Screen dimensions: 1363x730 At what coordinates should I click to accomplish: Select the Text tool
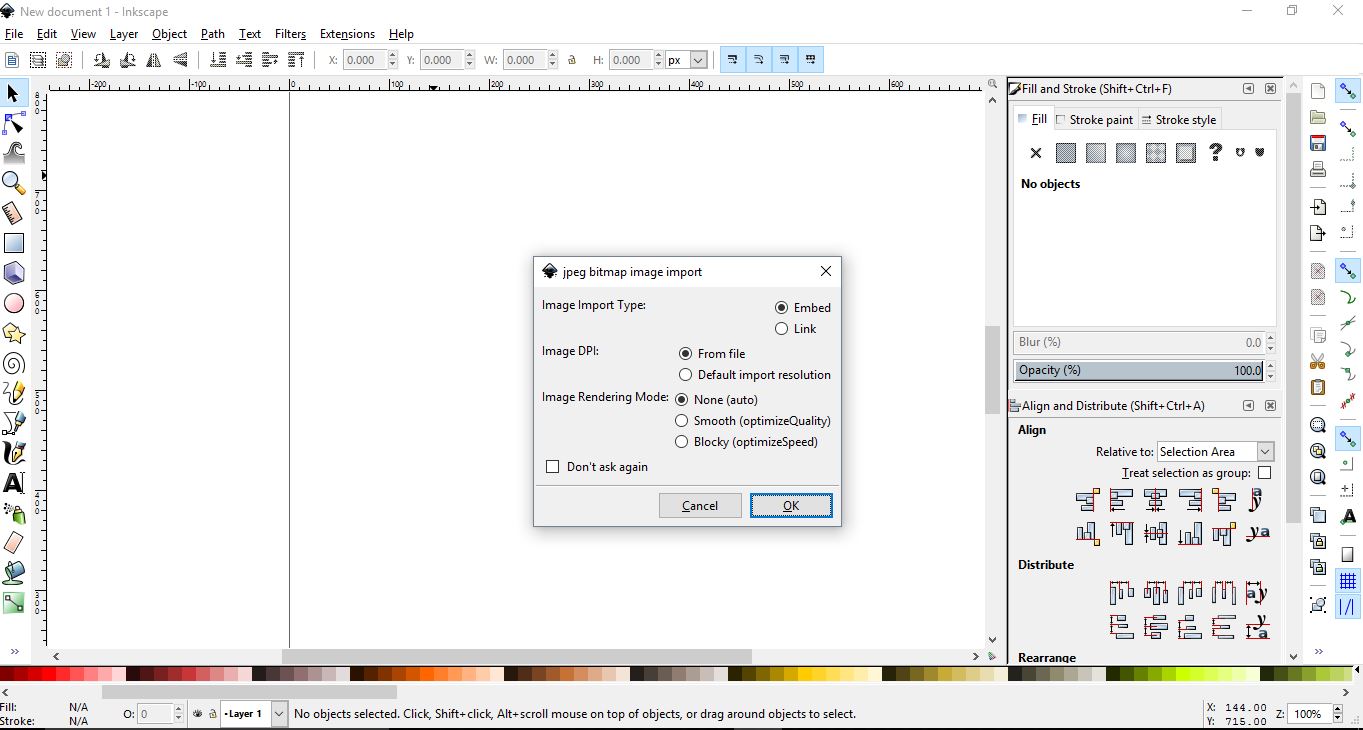(14, 483)
